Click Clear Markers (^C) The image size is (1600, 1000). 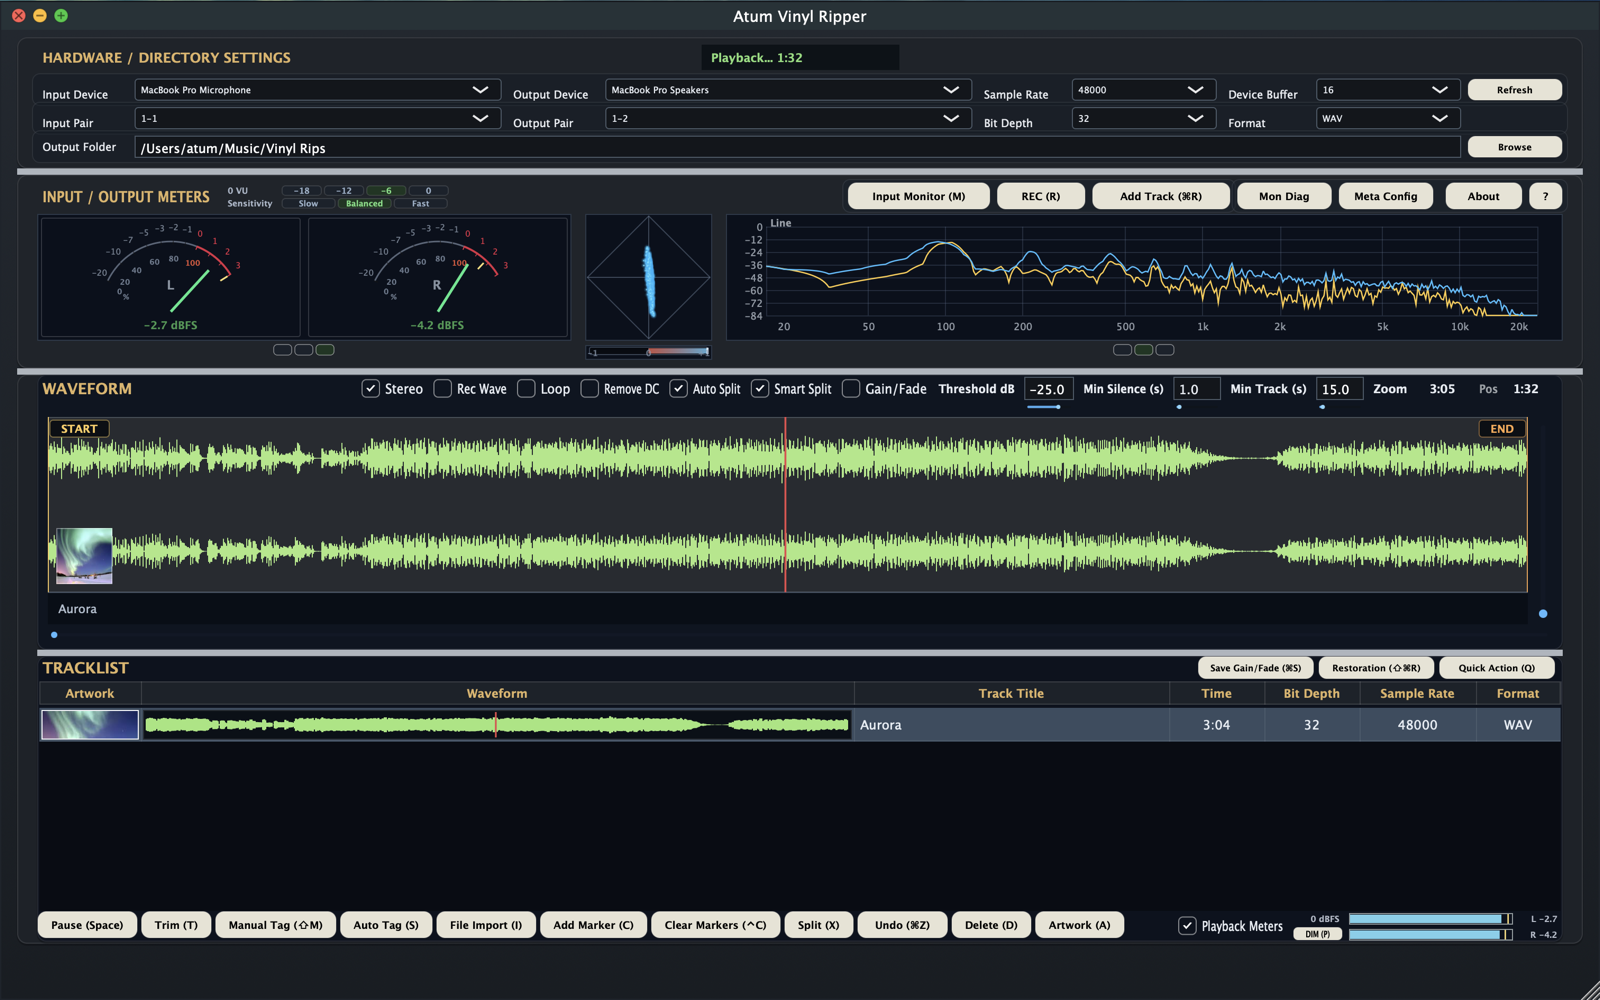(x=715, y=925)
